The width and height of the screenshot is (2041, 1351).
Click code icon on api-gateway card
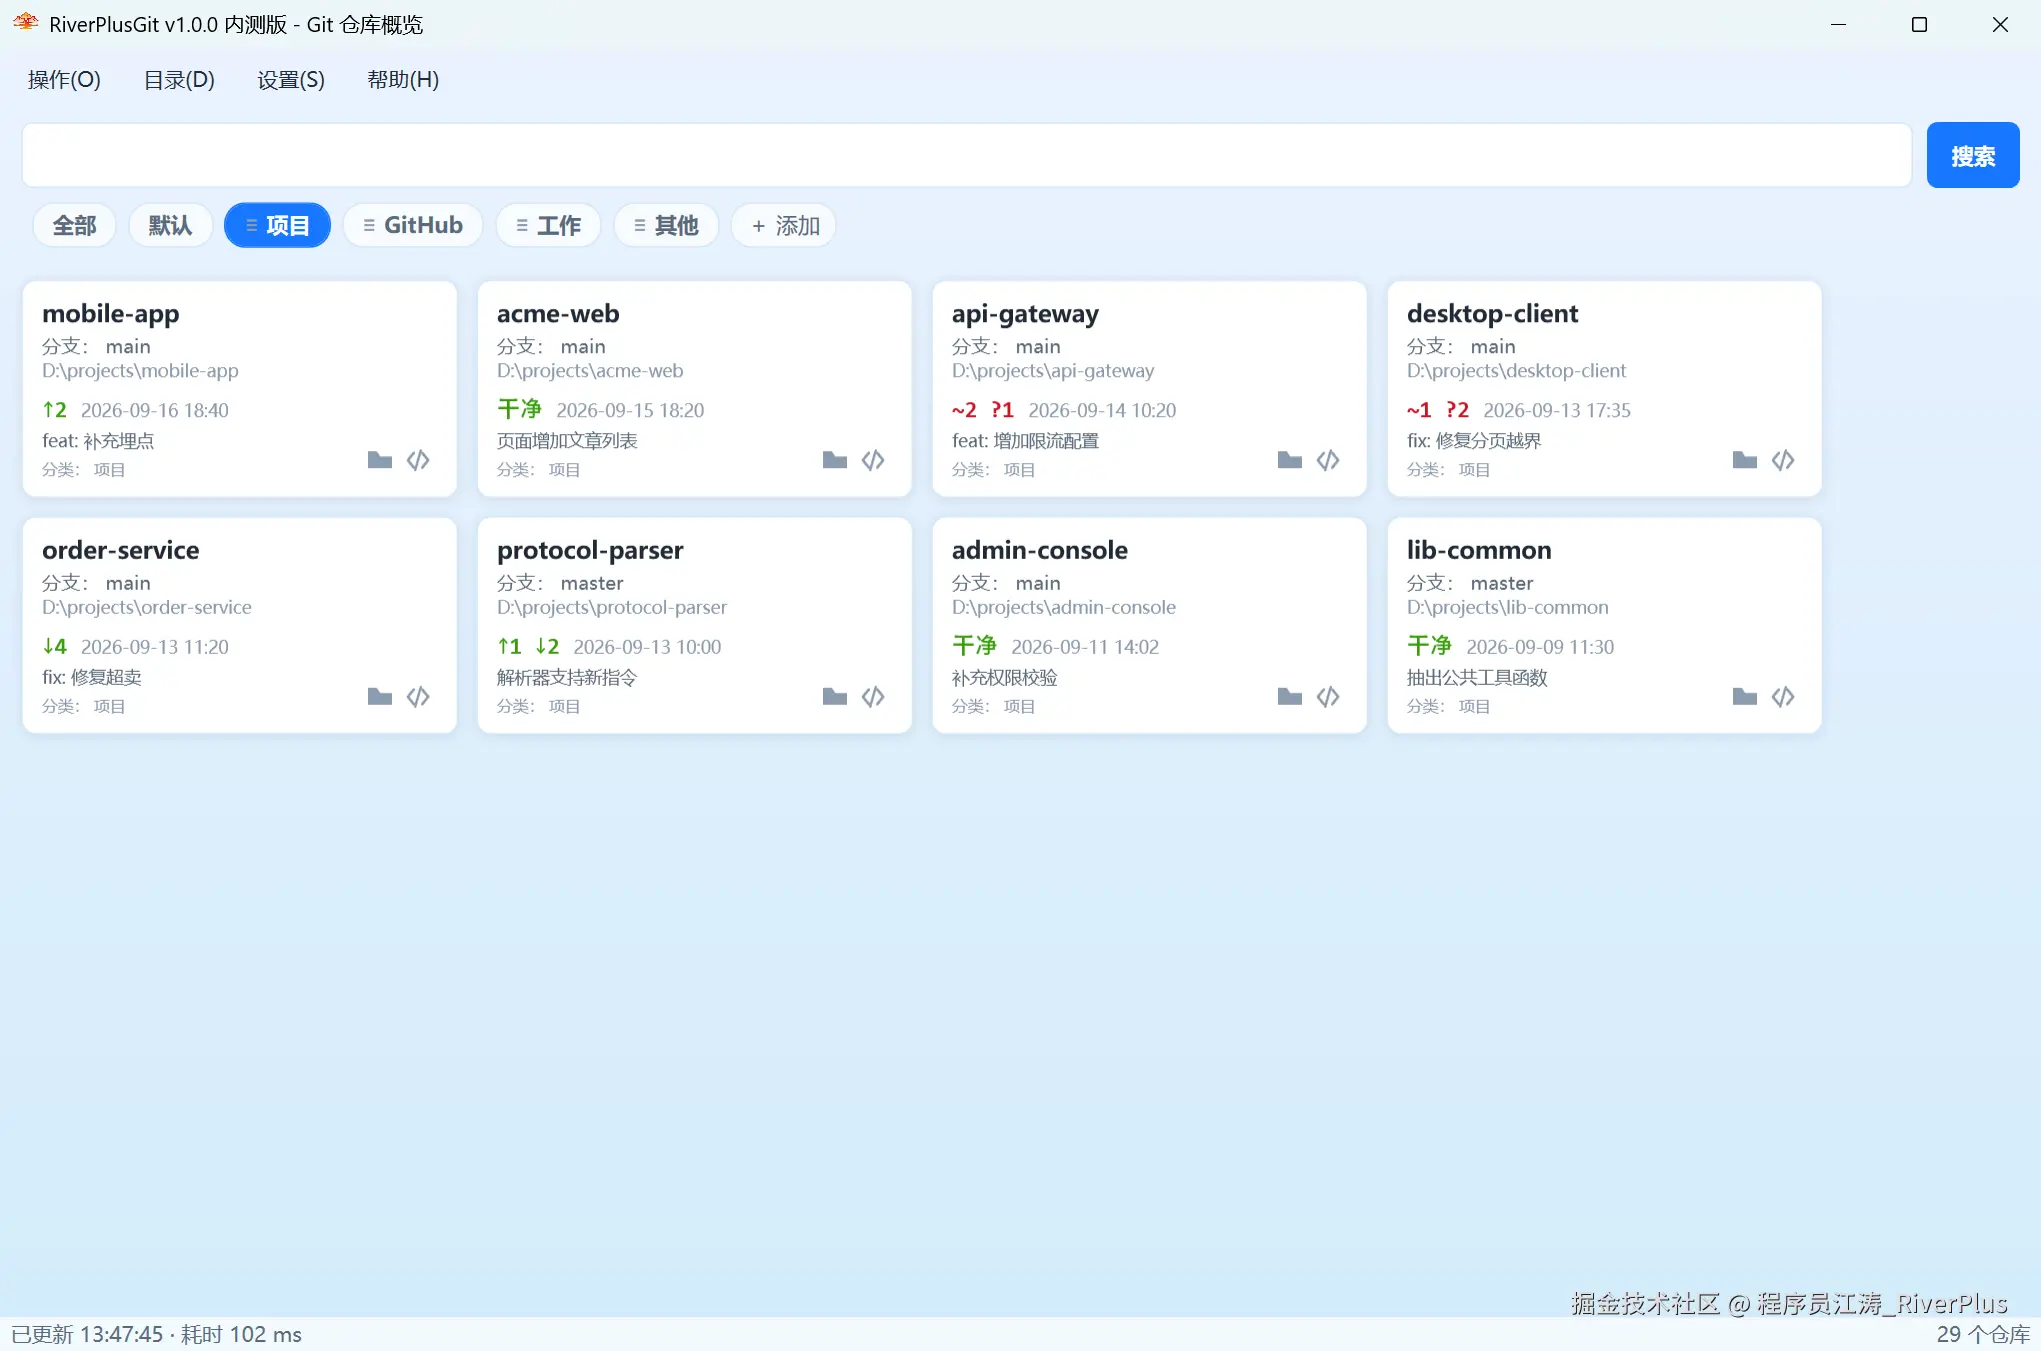point(1328,460)
